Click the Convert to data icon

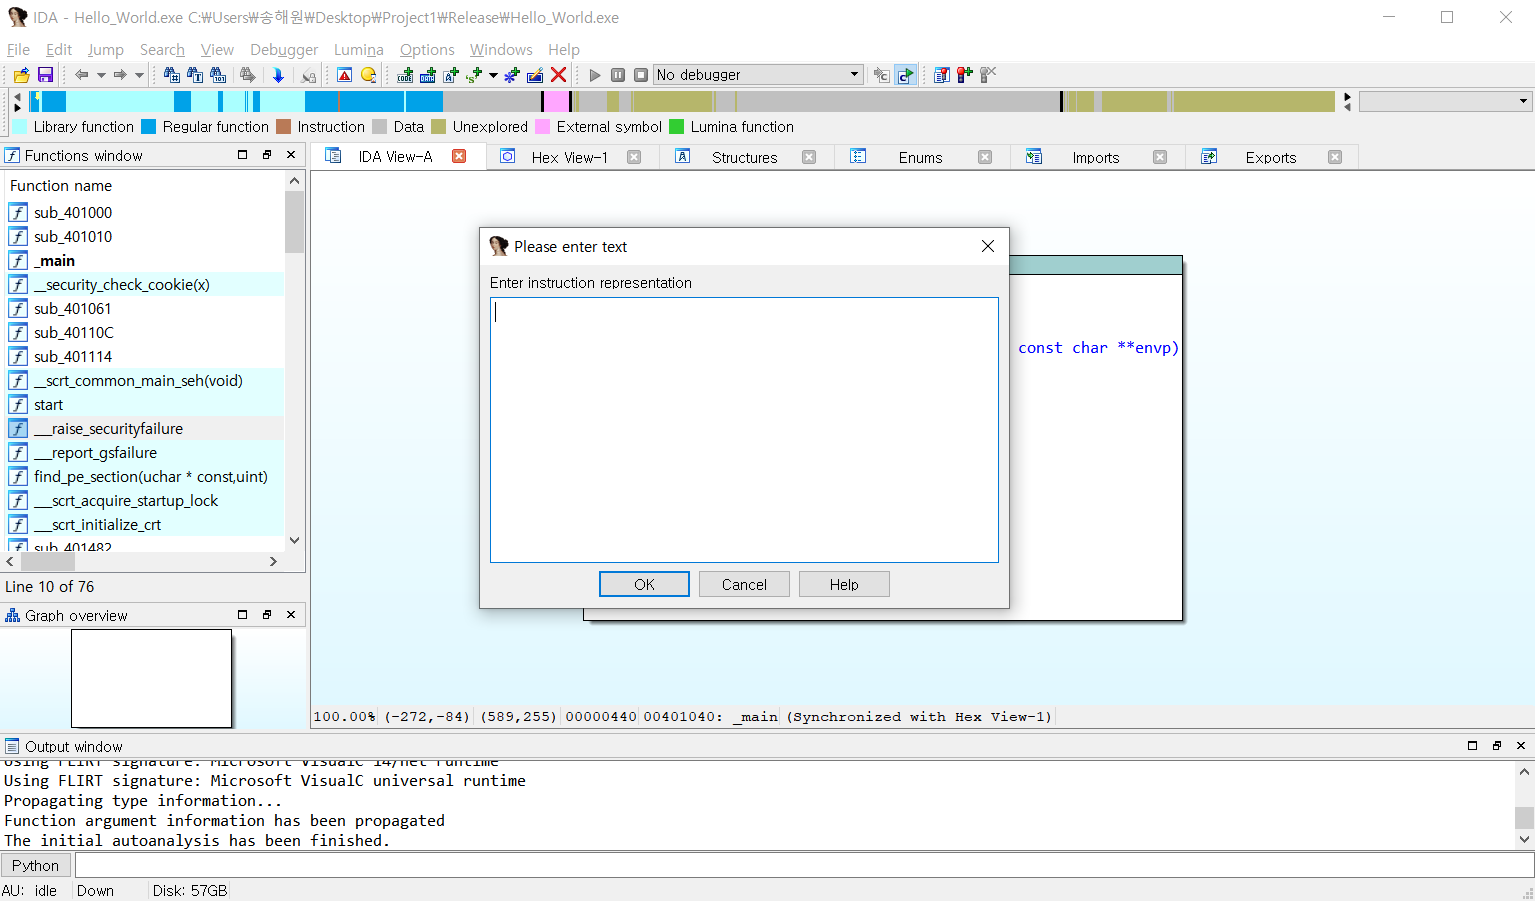click(x=428, y=75)
